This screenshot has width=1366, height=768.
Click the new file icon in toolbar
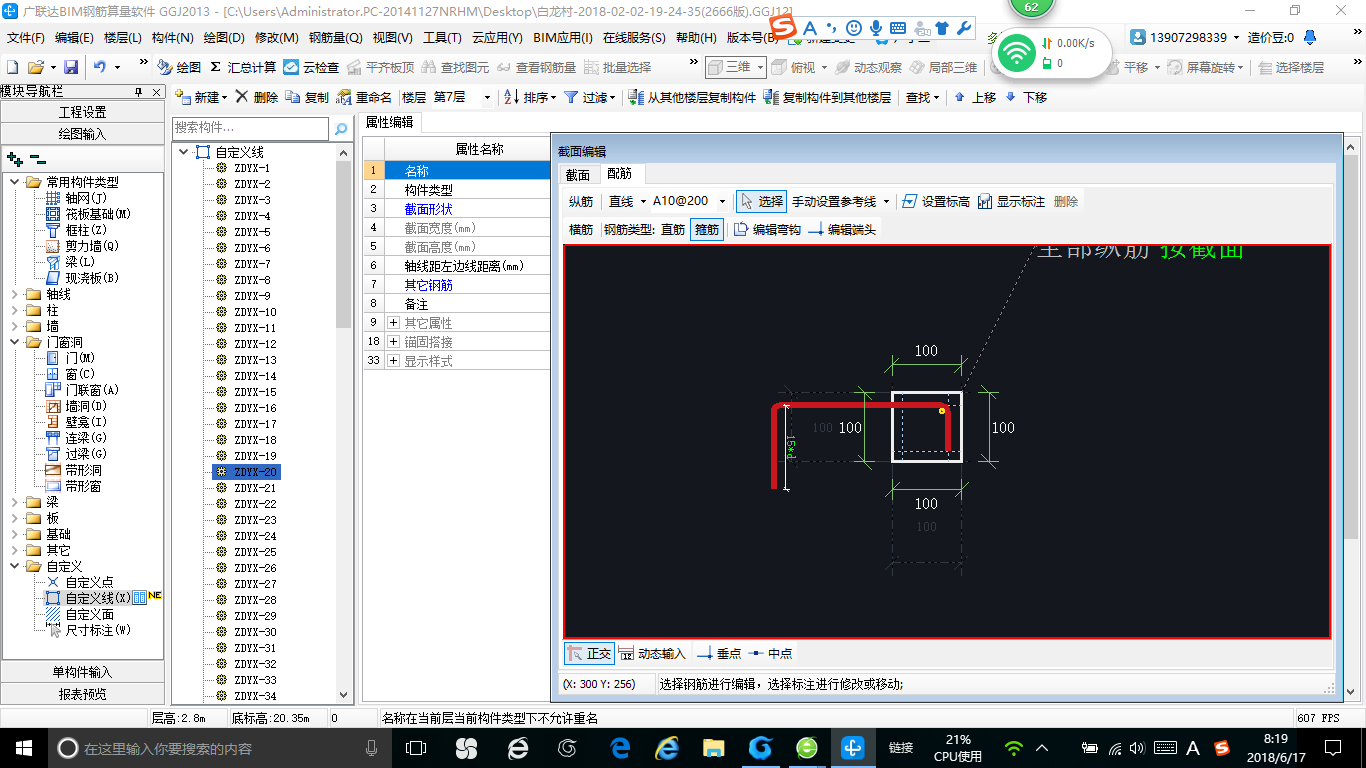[x=12, y=67]
